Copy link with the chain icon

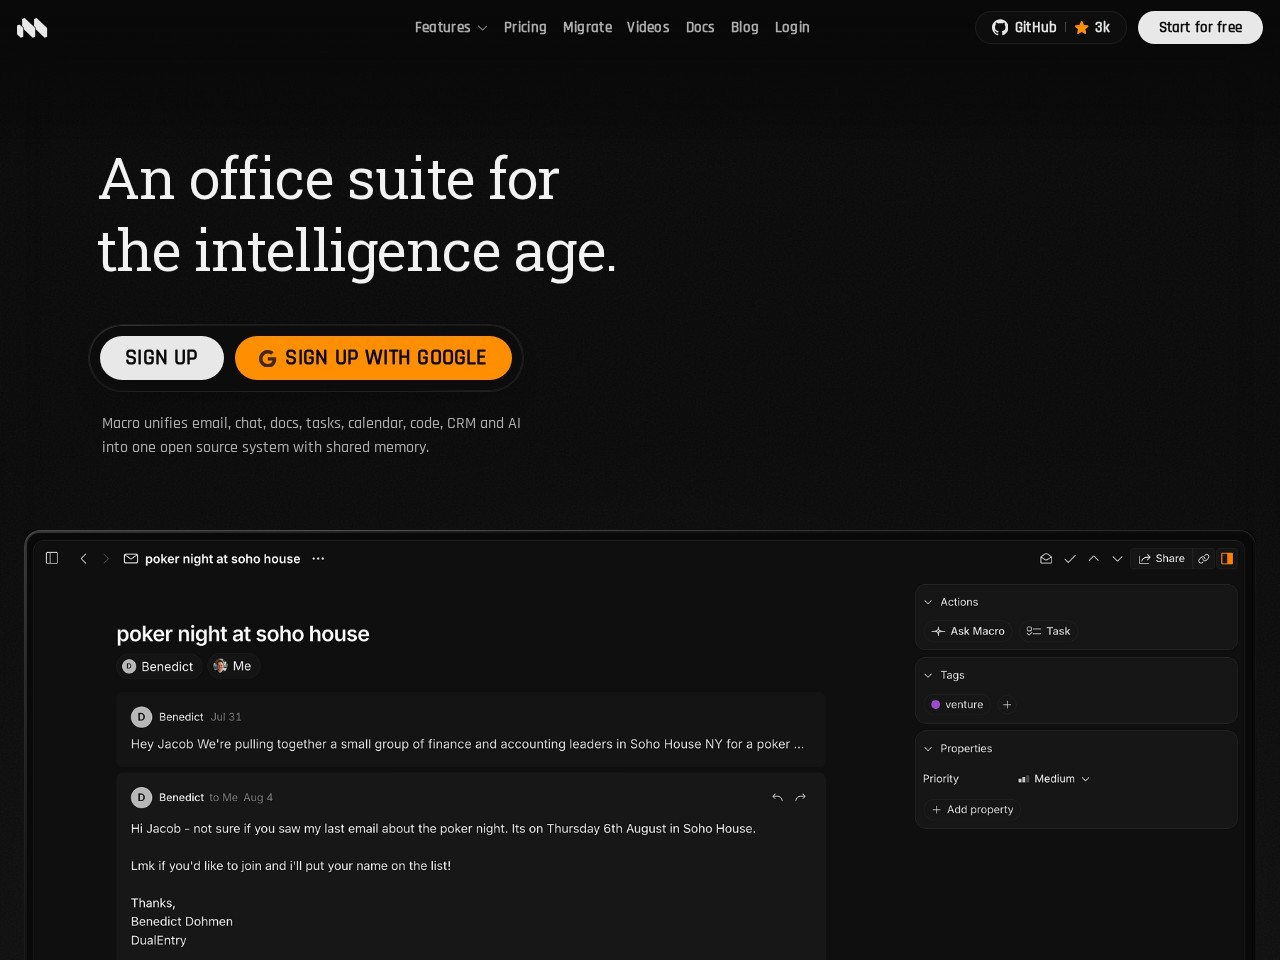click(1204, 559)
